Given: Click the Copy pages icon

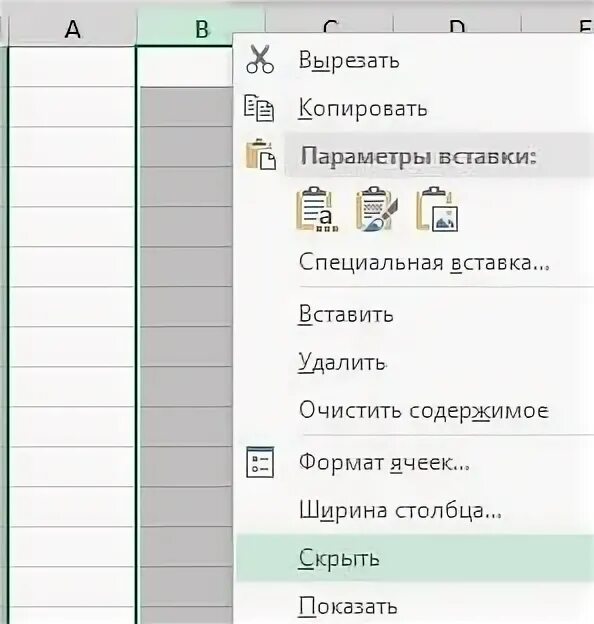Looking at the screenshot, I should point(259,107).
